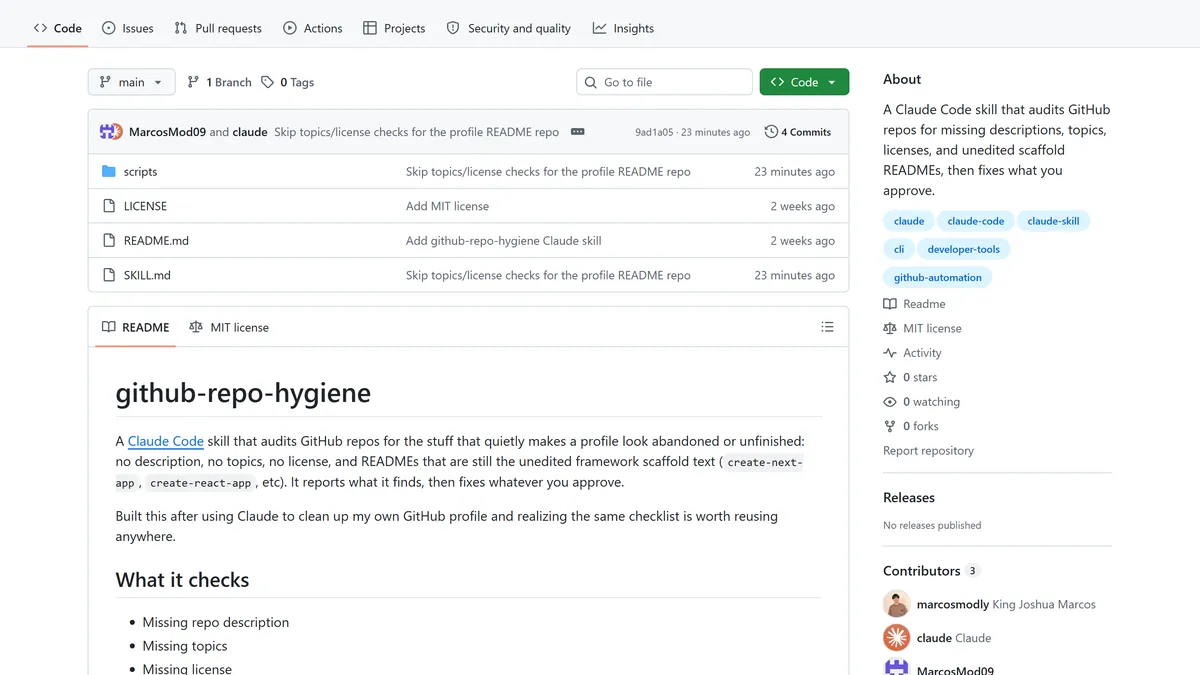The image size is (1200, 675).
Task: Select the MIT license tab in file viewer
Action: (229, 327)
